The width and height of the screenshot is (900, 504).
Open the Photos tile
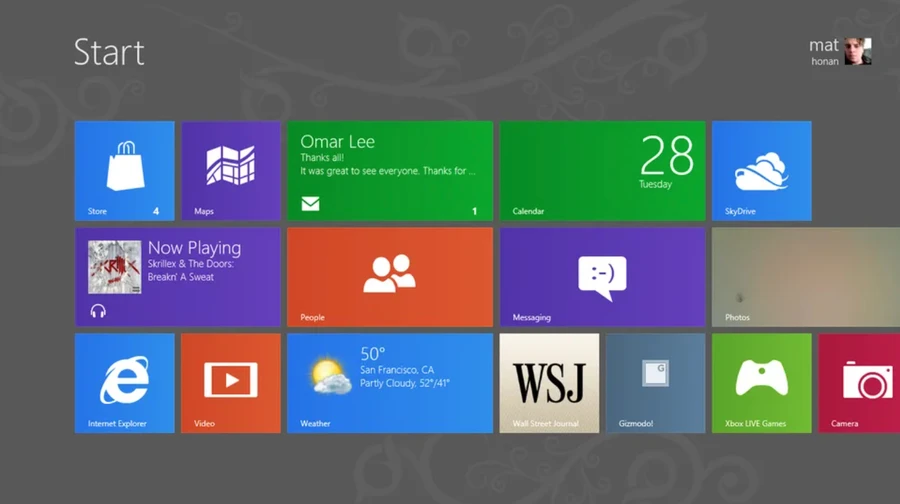coord(806,277)
